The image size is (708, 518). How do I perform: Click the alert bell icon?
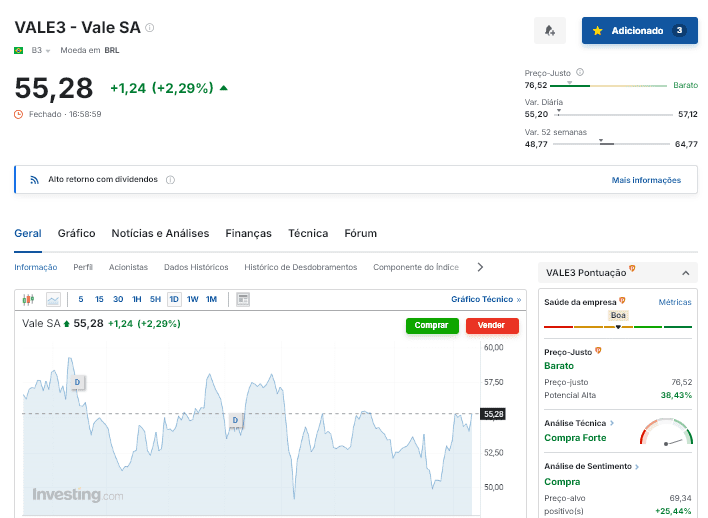click(x=550, y=31)
